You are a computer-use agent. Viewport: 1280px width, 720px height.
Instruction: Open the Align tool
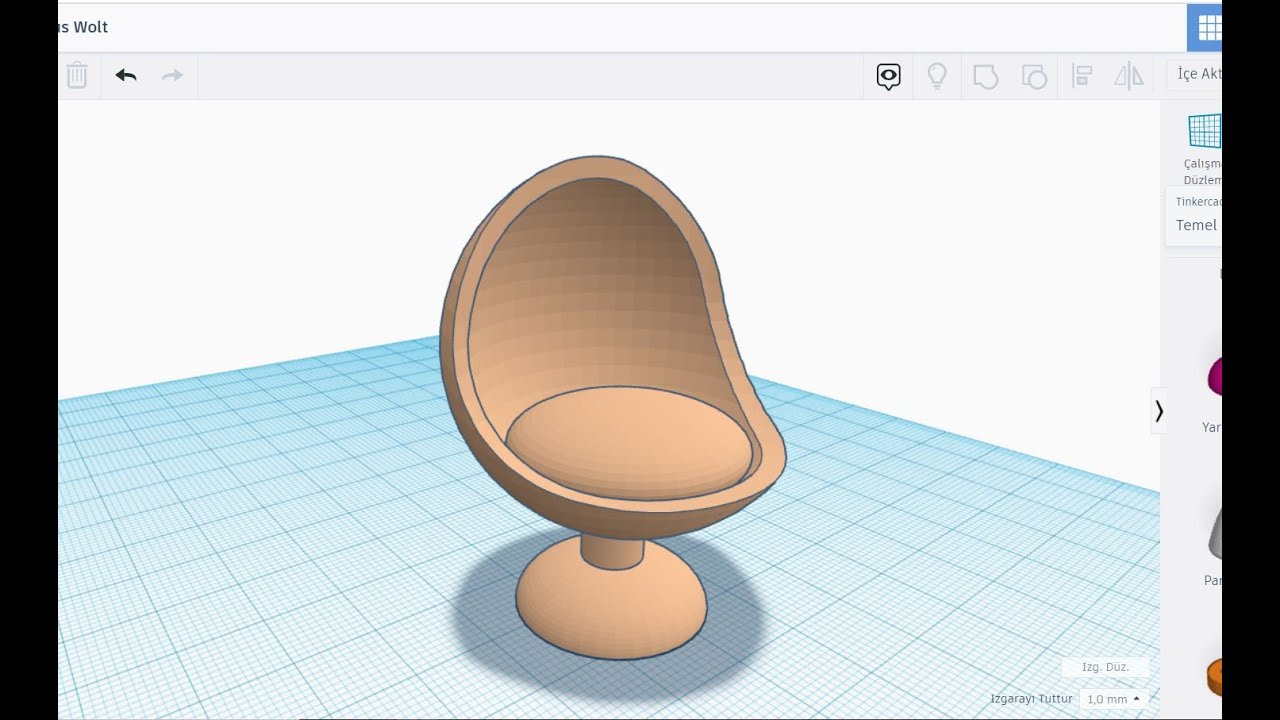click(x=1082, y=76)
